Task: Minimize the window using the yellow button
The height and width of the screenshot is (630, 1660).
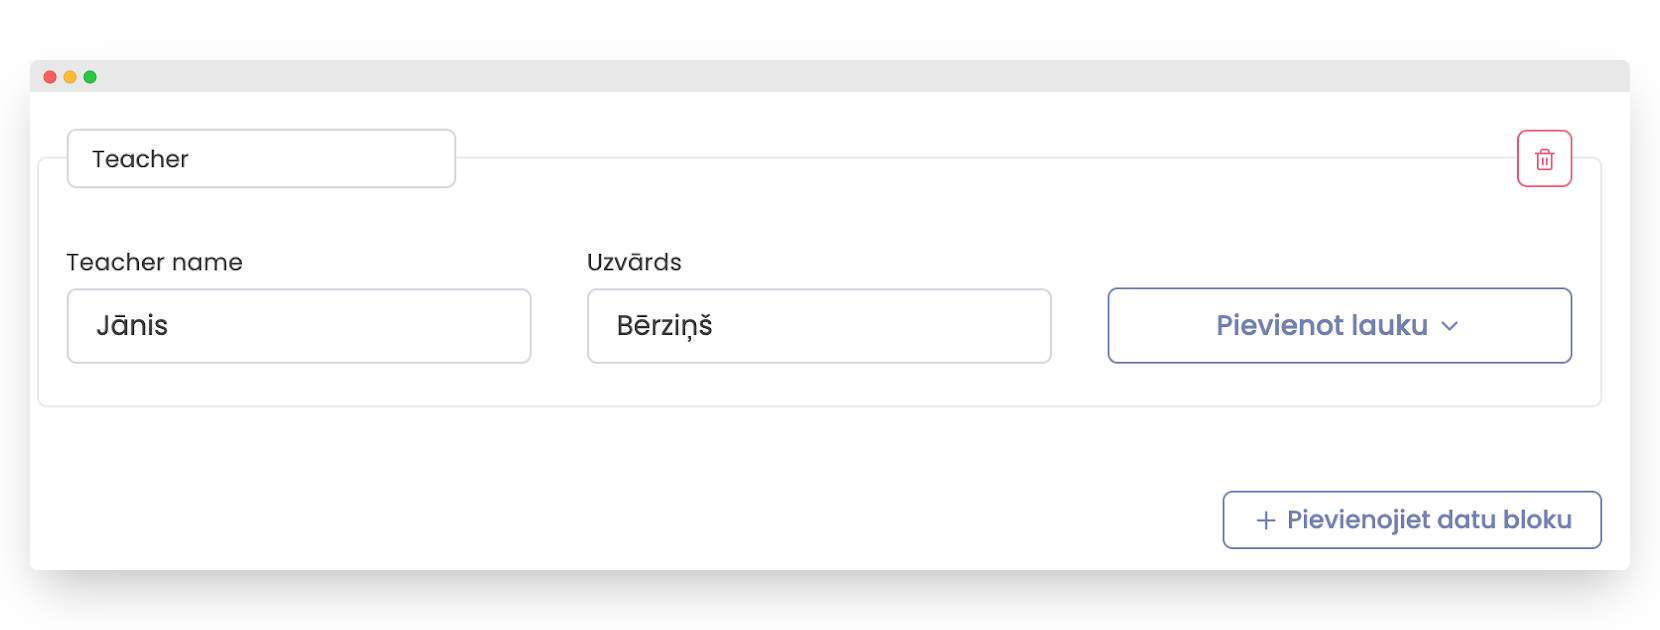Action: 70,77
